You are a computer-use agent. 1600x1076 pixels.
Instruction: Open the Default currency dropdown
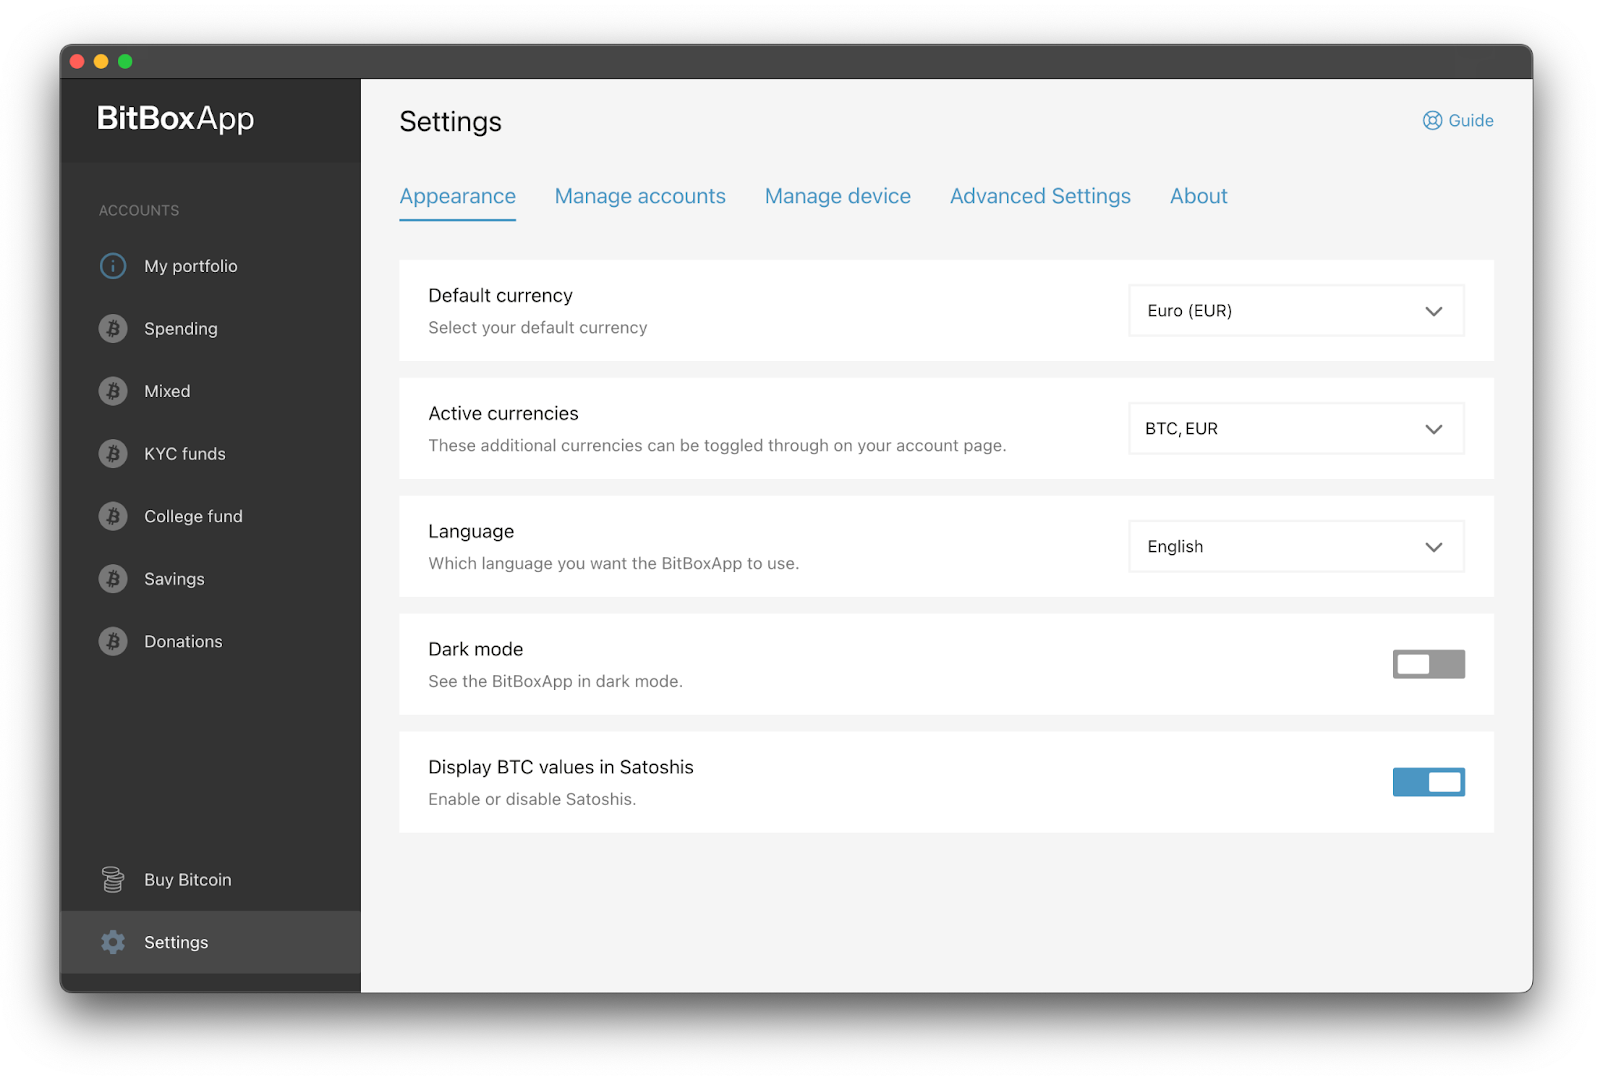point(1296,311)
